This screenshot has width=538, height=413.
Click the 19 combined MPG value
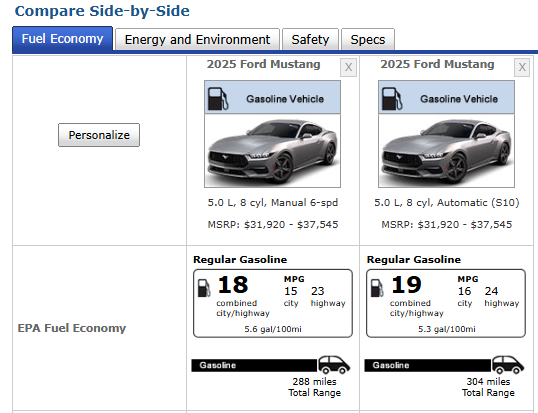click(406, 285)
